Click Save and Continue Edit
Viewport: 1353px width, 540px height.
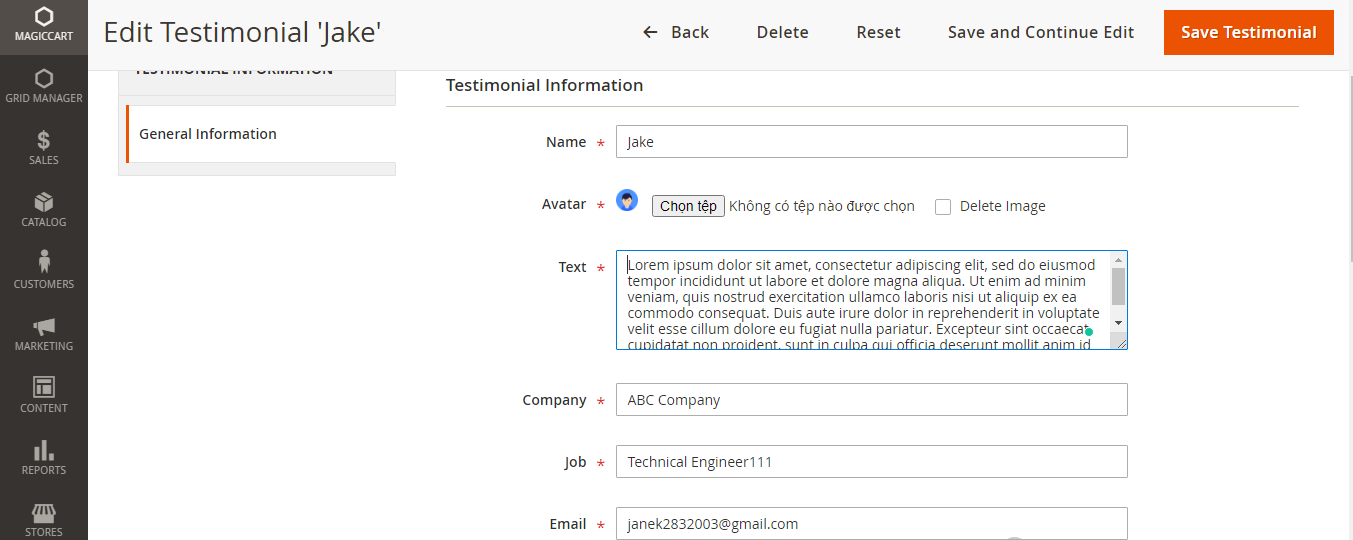point(1040,33)
